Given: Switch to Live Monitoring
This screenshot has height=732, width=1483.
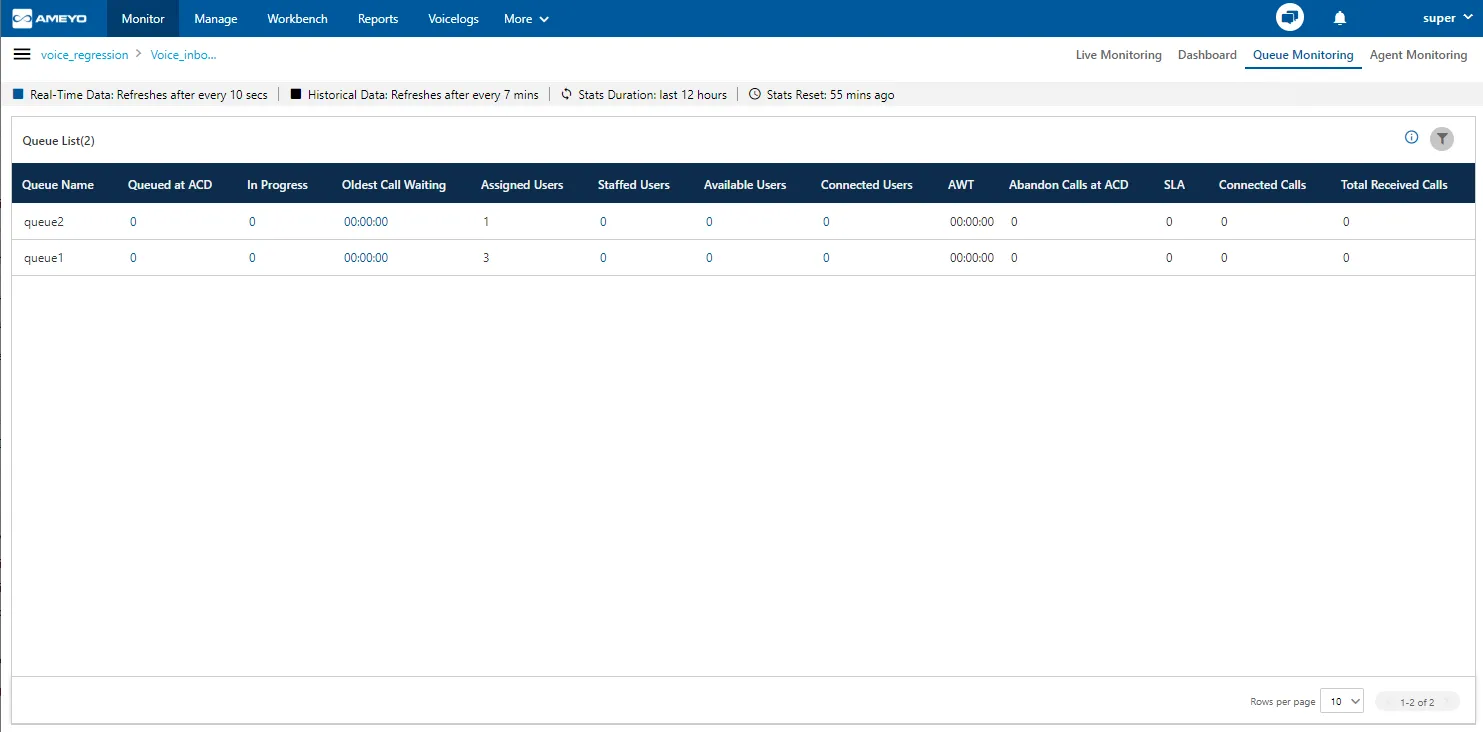Looking at the screenshot, I should (1118, 55).
